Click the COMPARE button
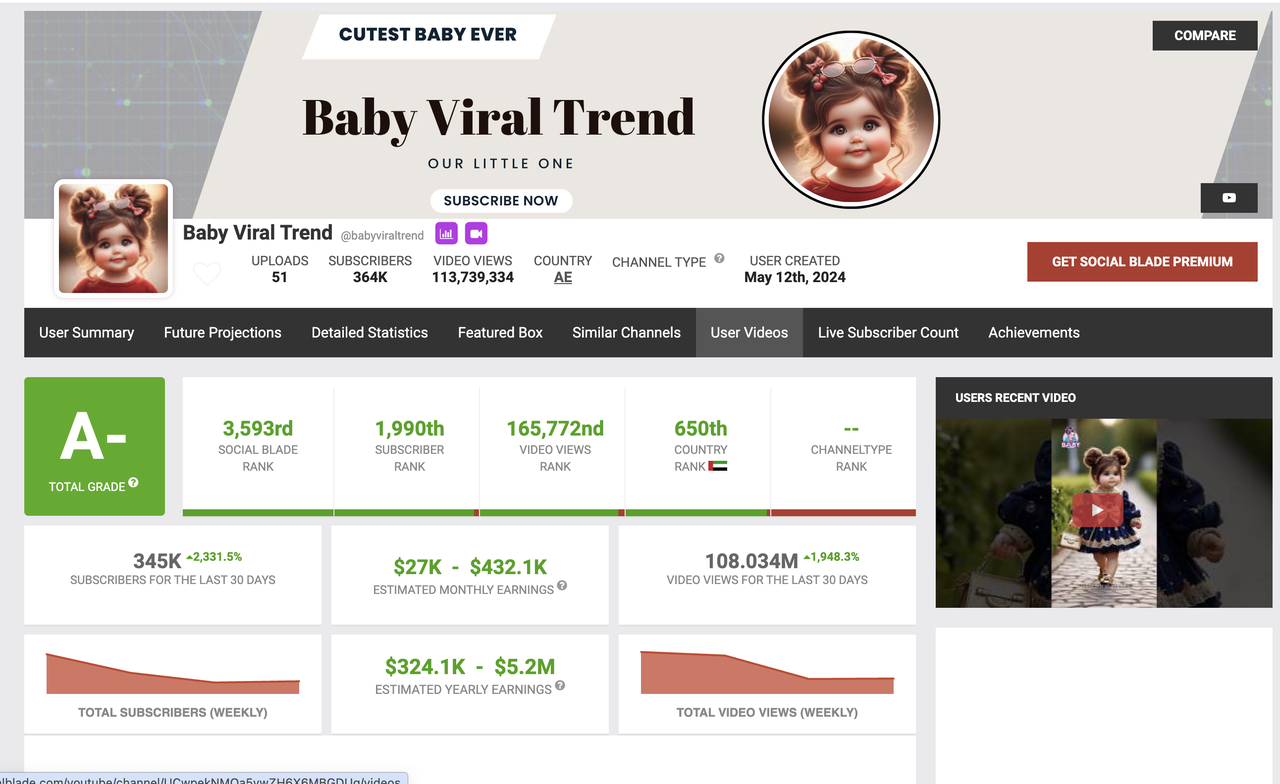Image resolution: width=1280 pixels, height=784 pixels. click(1205, 35)
